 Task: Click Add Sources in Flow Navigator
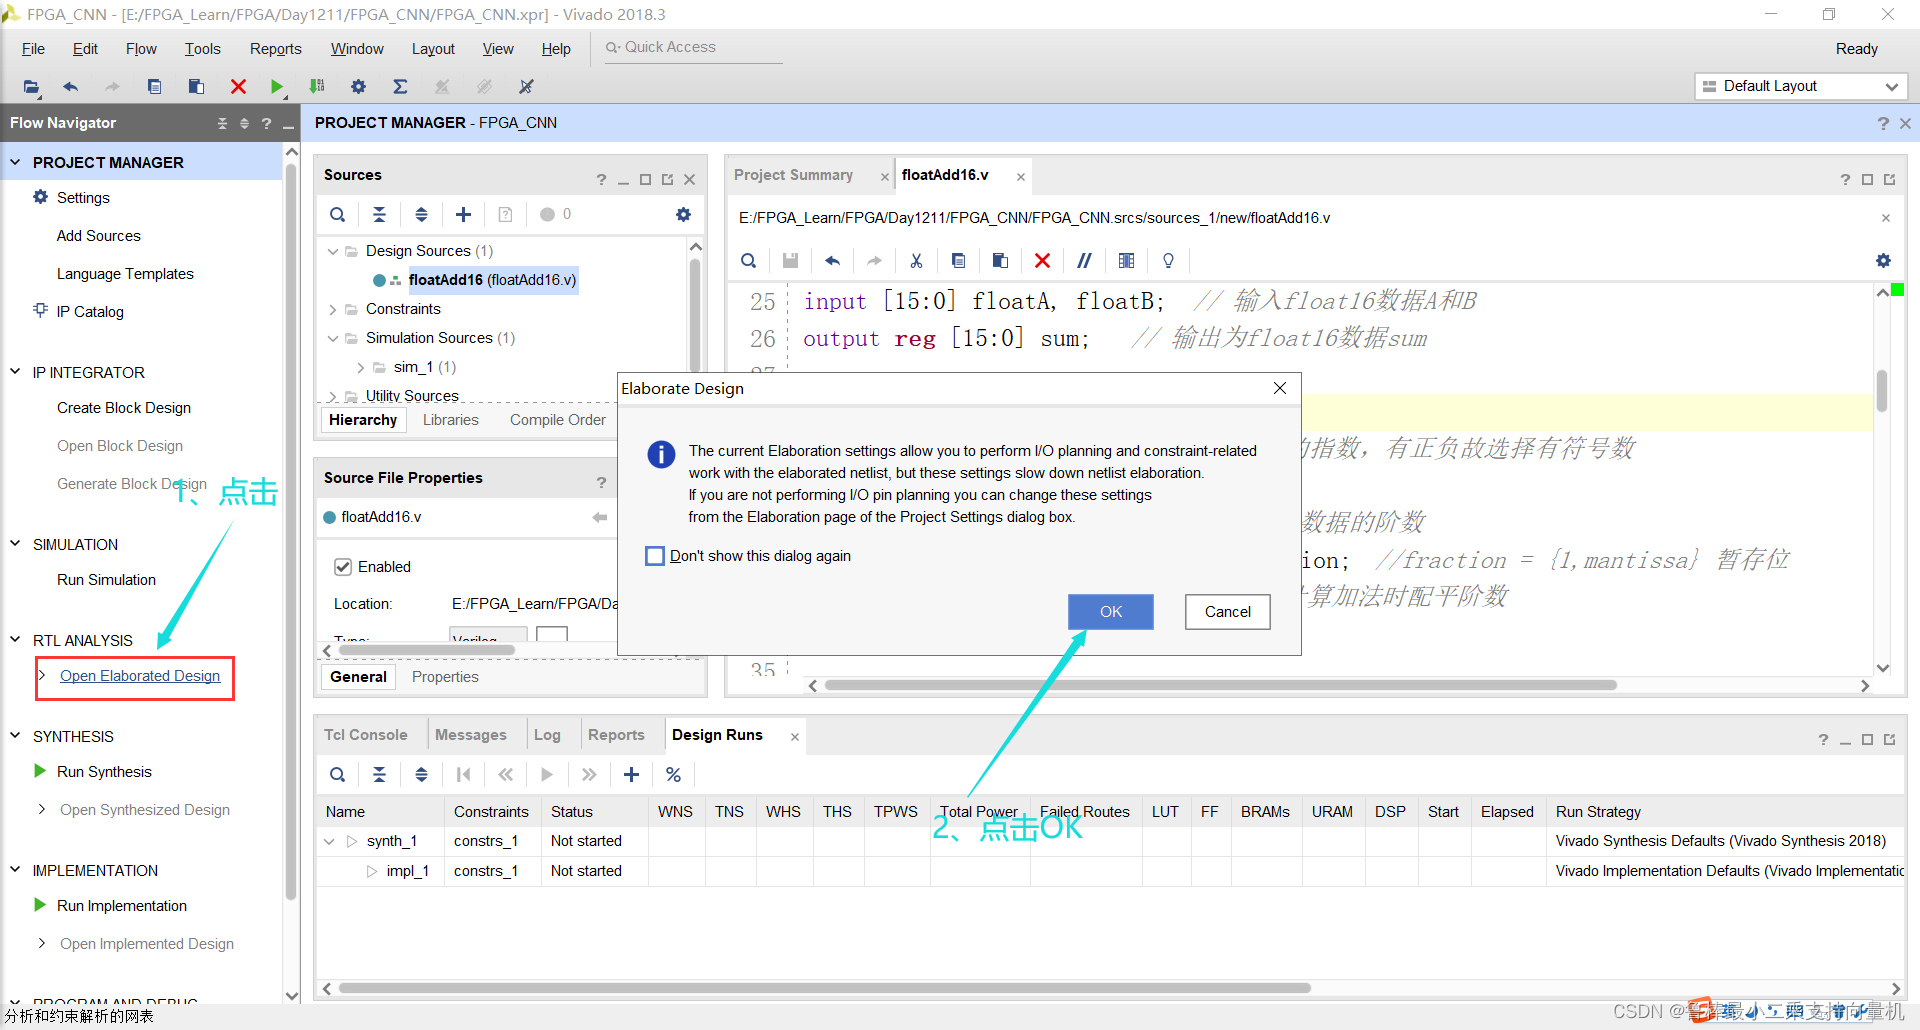[x=99, y=236]
